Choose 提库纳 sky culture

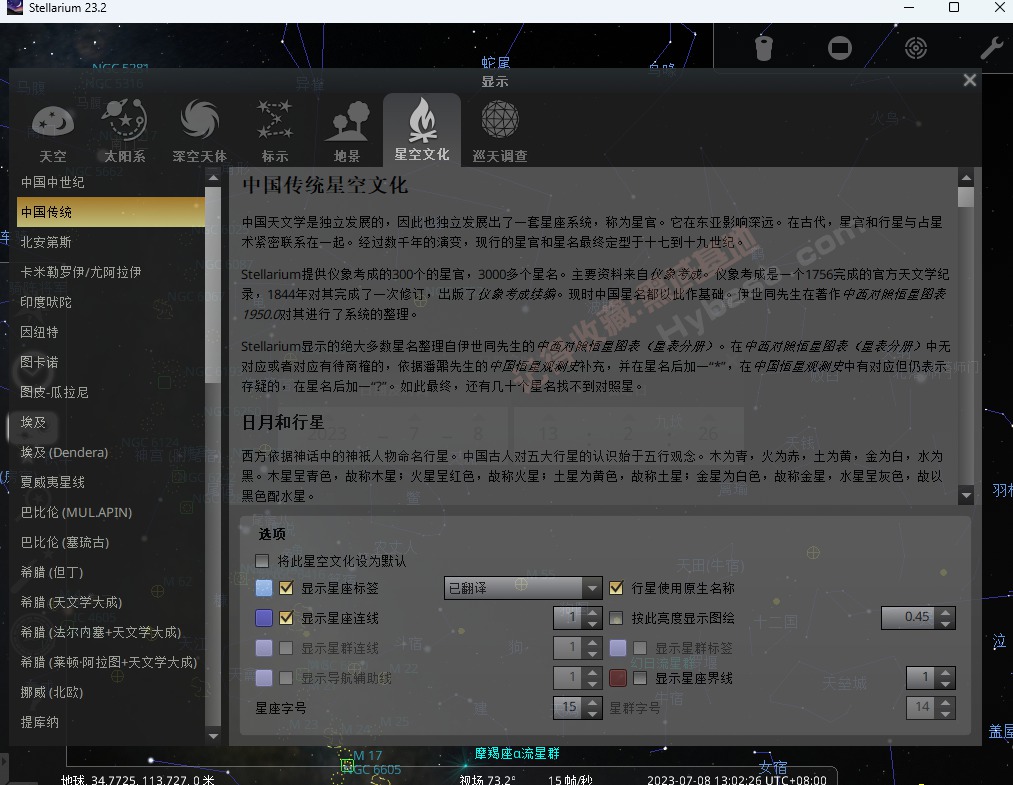(110, 722)
